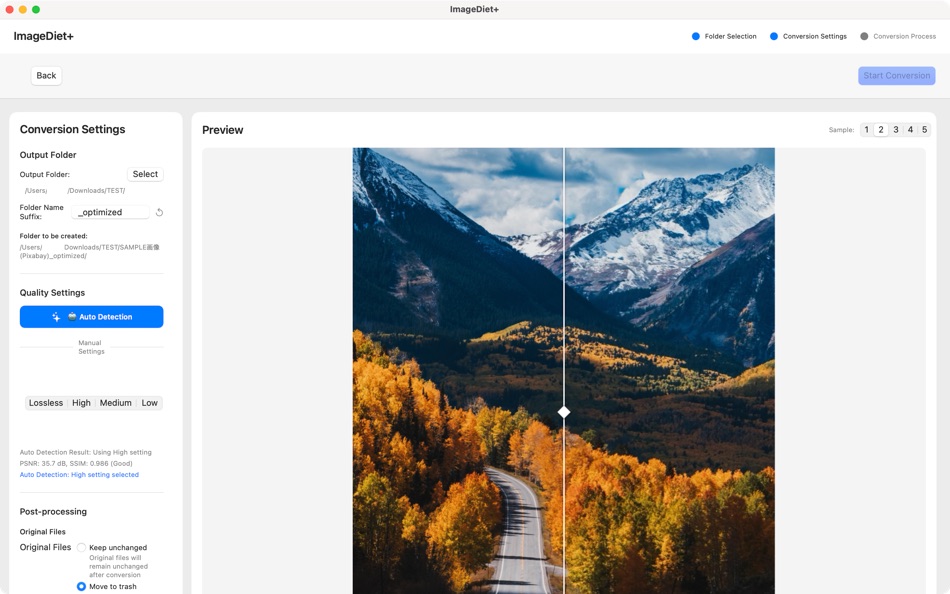
Task: Click the Conversion Settings step indicator dot
Action: click(x=774, y=35)
